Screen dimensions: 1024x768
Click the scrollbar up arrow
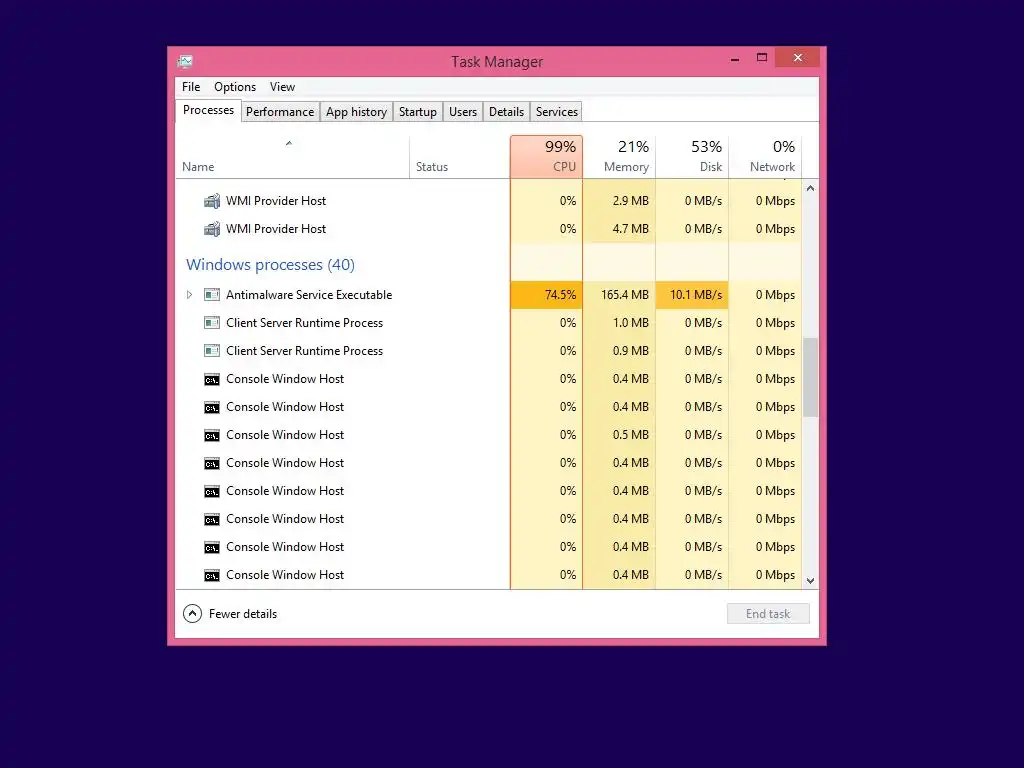tap(810, 188)
